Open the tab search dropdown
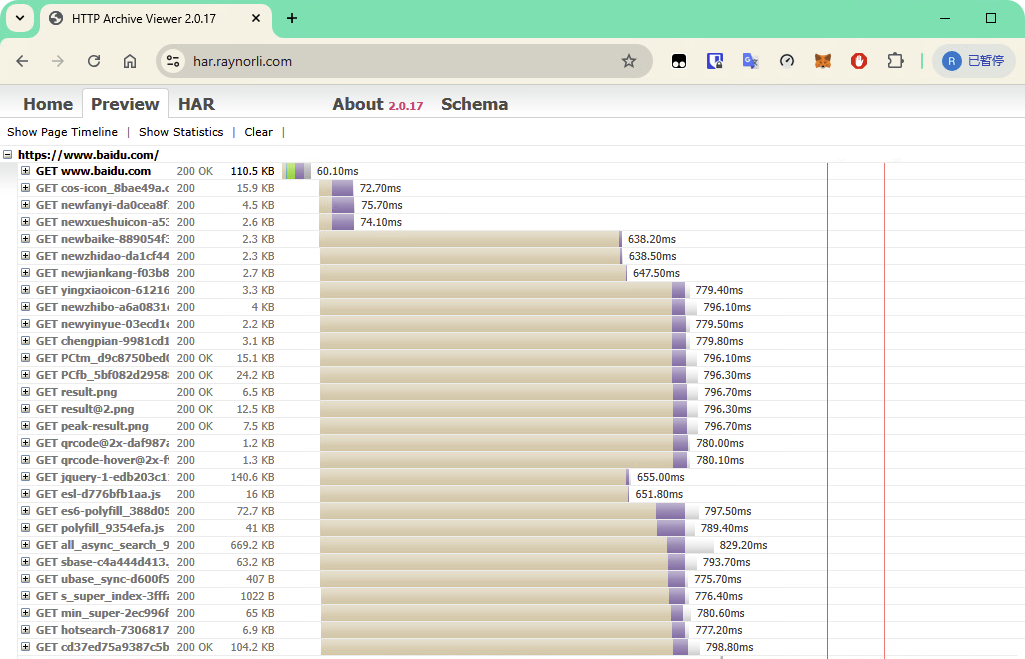Screen dimensions: 1025x659 [20, 18]
